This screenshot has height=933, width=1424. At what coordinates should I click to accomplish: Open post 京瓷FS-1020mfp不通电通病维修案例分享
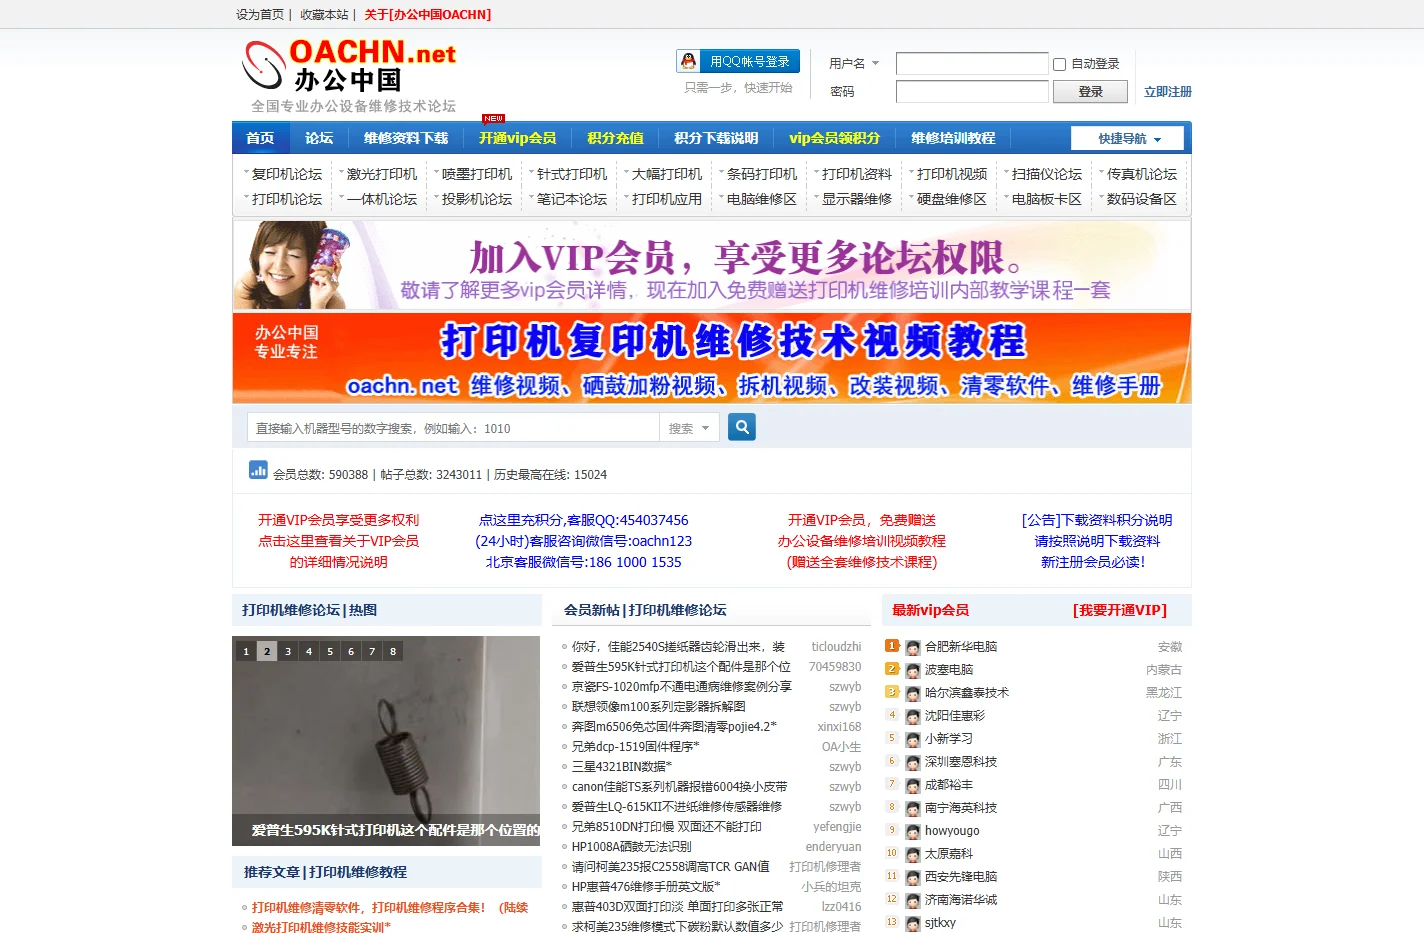pos(682,687)
